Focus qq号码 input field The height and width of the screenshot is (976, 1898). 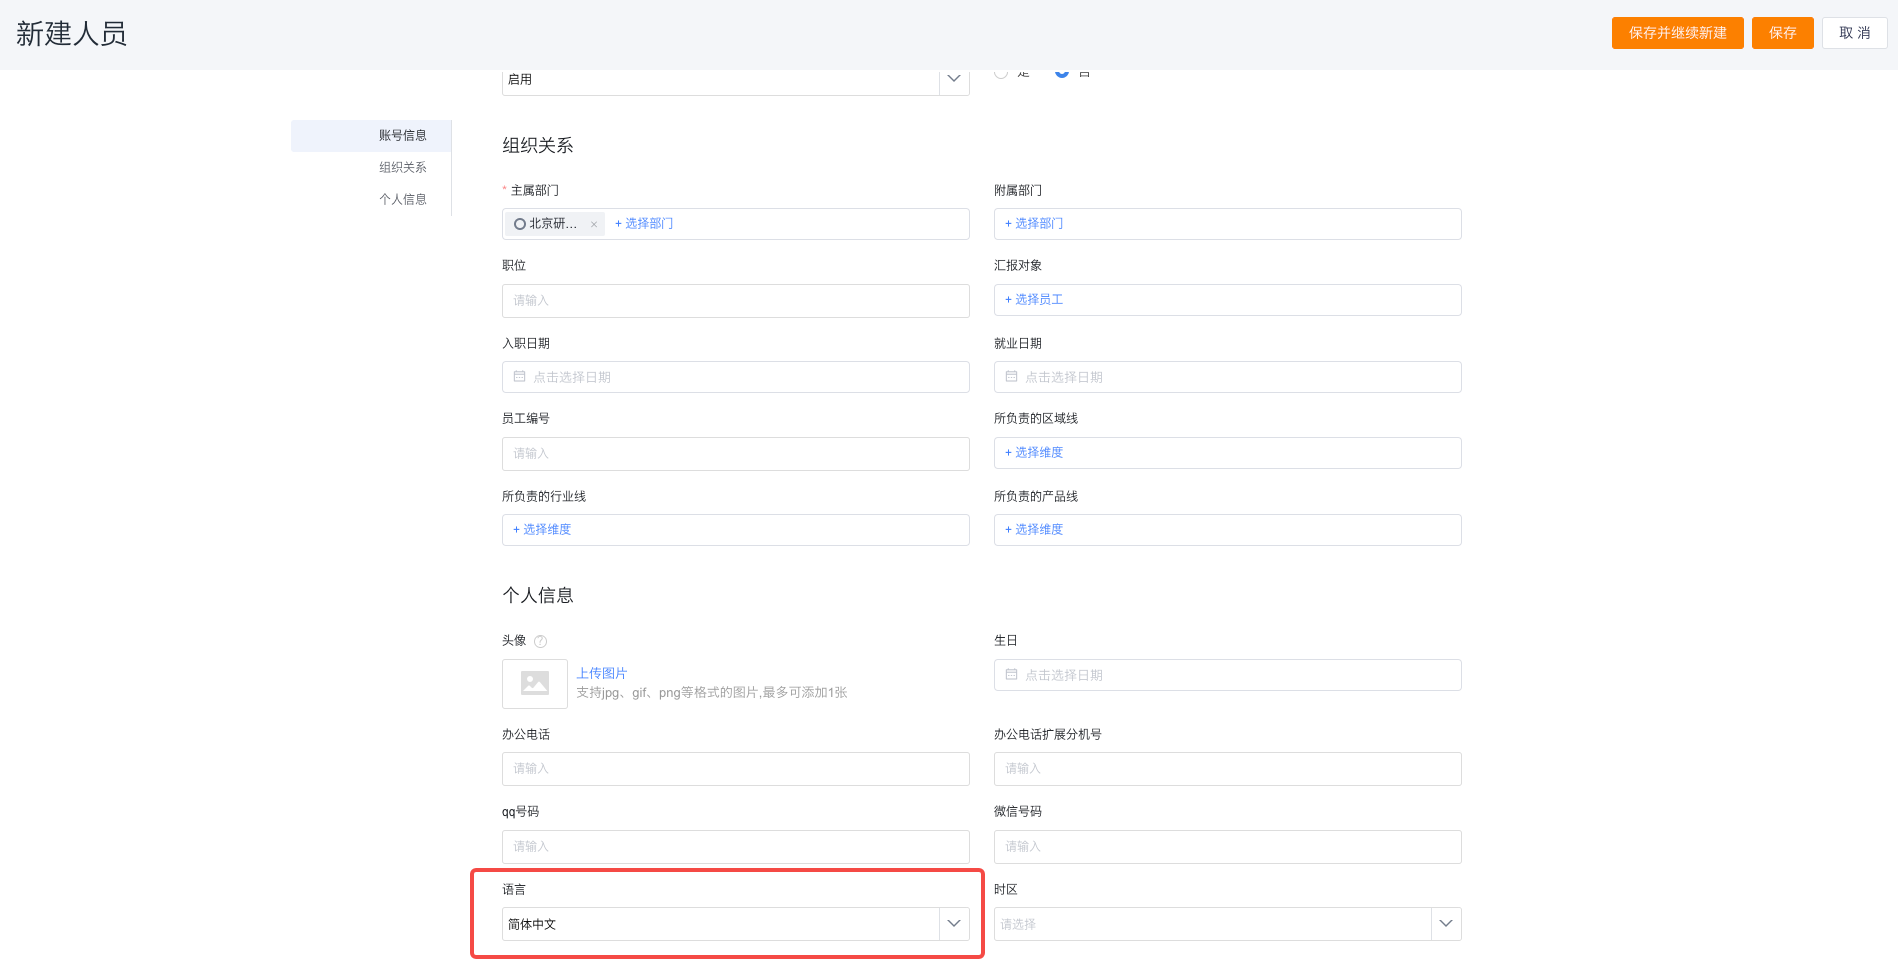coord(736,847)
